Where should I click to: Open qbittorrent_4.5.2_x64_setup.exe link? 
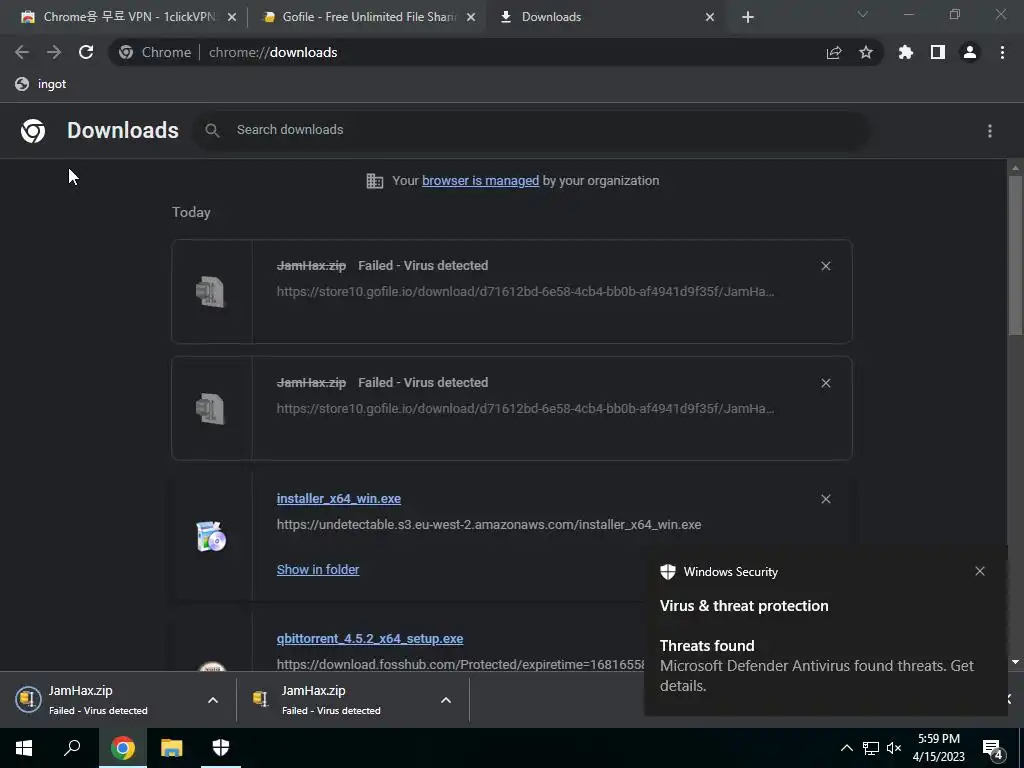point(370,639)
